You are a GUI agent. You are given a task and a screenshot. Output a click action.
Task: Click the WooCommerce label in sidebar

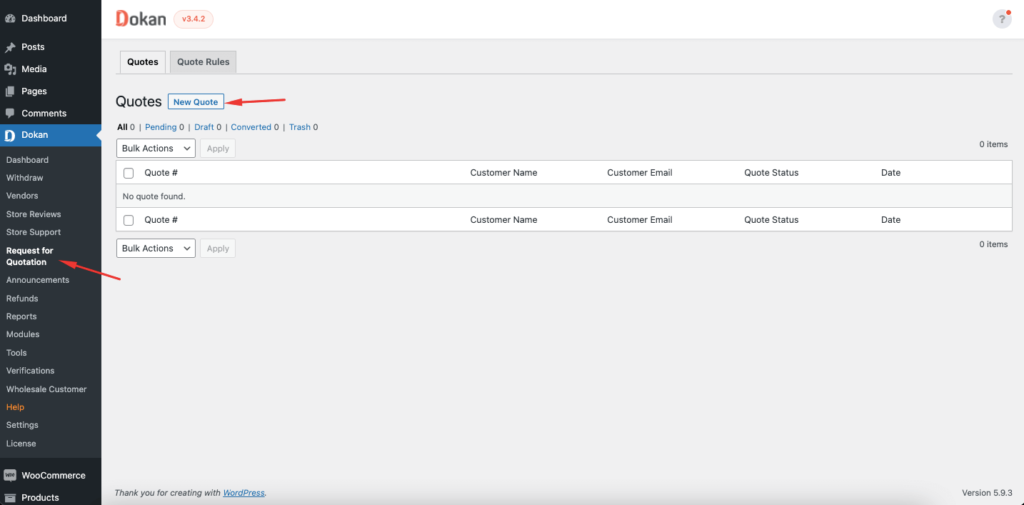54,476
